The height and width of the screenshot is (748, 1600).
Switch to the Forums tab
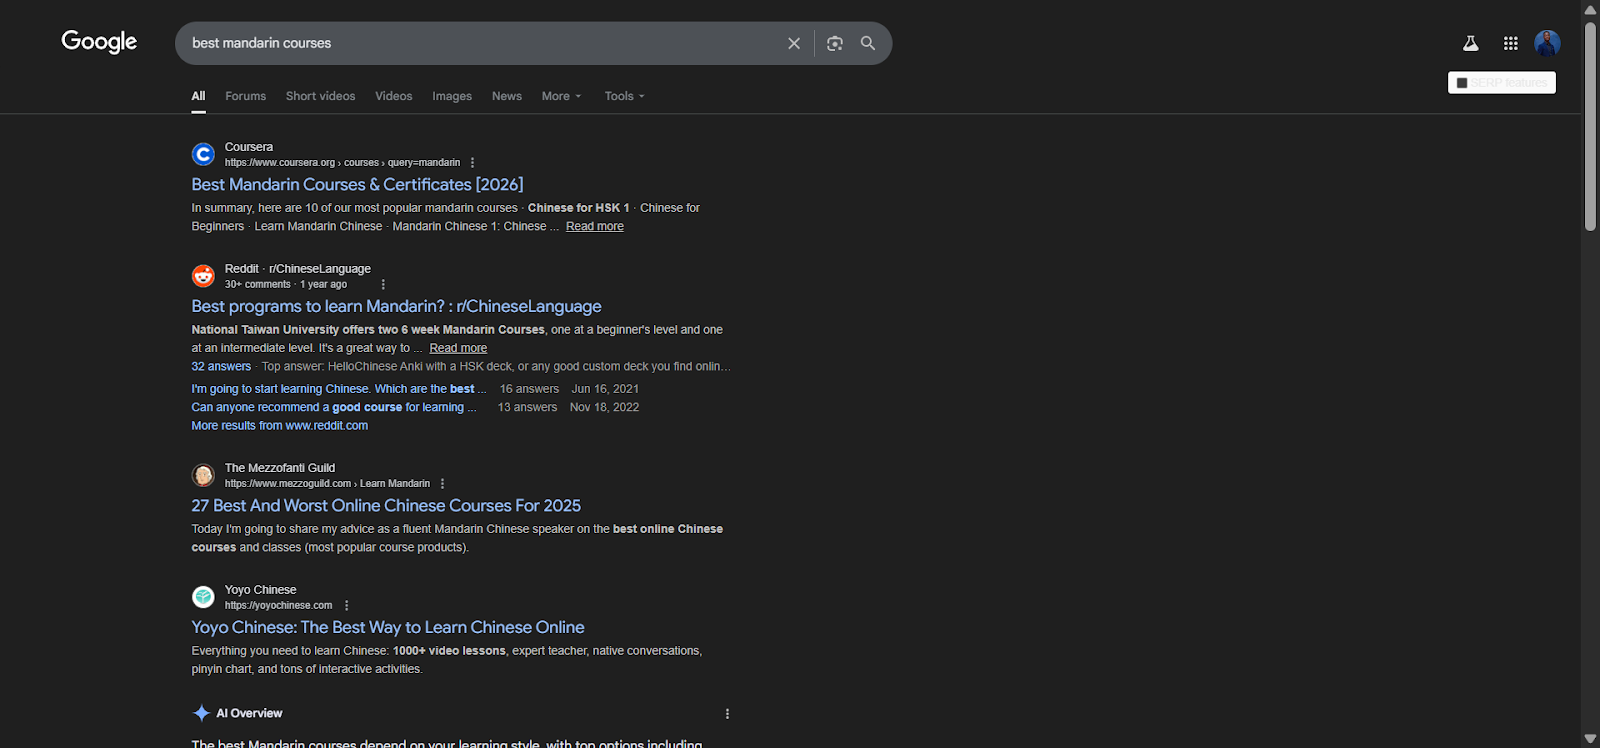(x=245, y=96)
